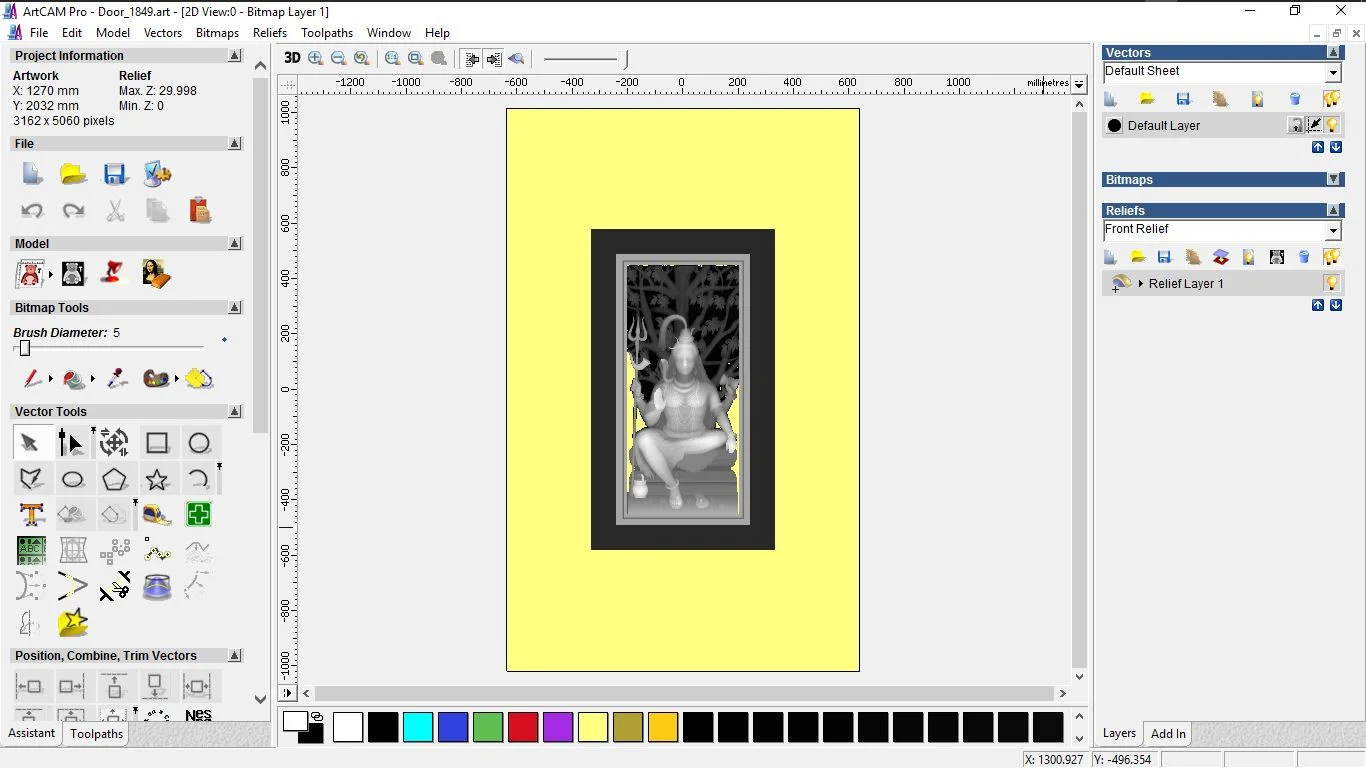The height and width of the screenshot is (768, 1366).
Task: Pick the Create Rectangle vector tool
Action: (x=157, y=443)
